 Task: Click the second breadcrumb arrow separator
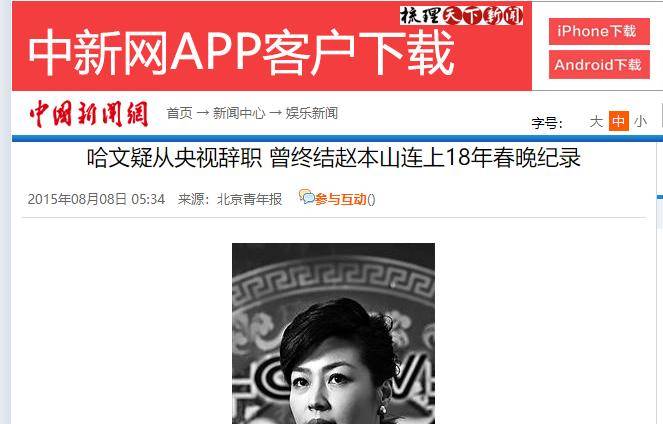click(276, 113)
